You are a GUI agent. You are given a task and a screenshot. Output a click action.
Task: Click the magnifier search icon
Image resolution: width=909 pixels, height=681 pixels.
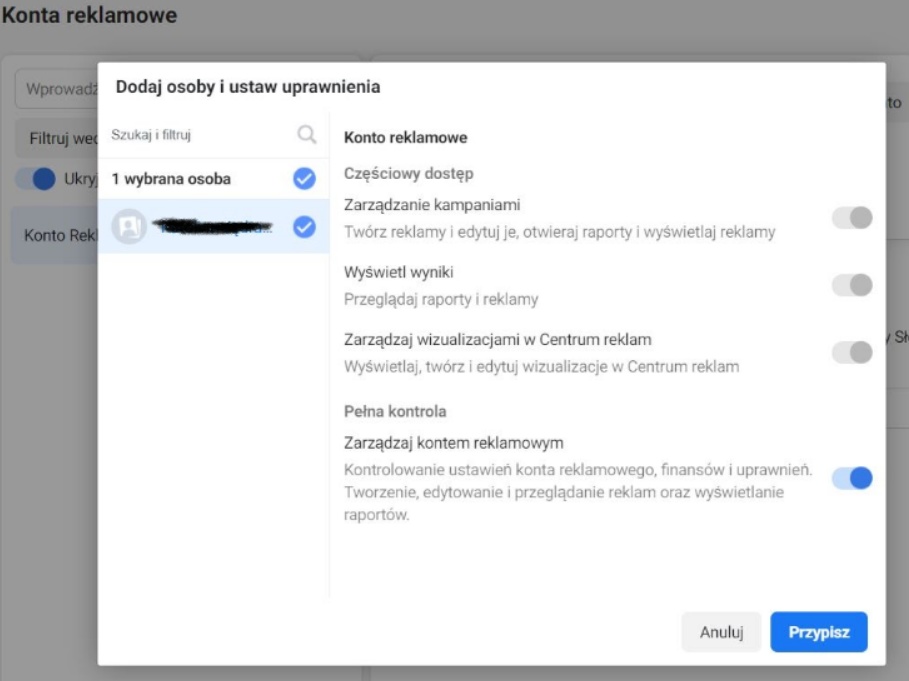point(307,135)
